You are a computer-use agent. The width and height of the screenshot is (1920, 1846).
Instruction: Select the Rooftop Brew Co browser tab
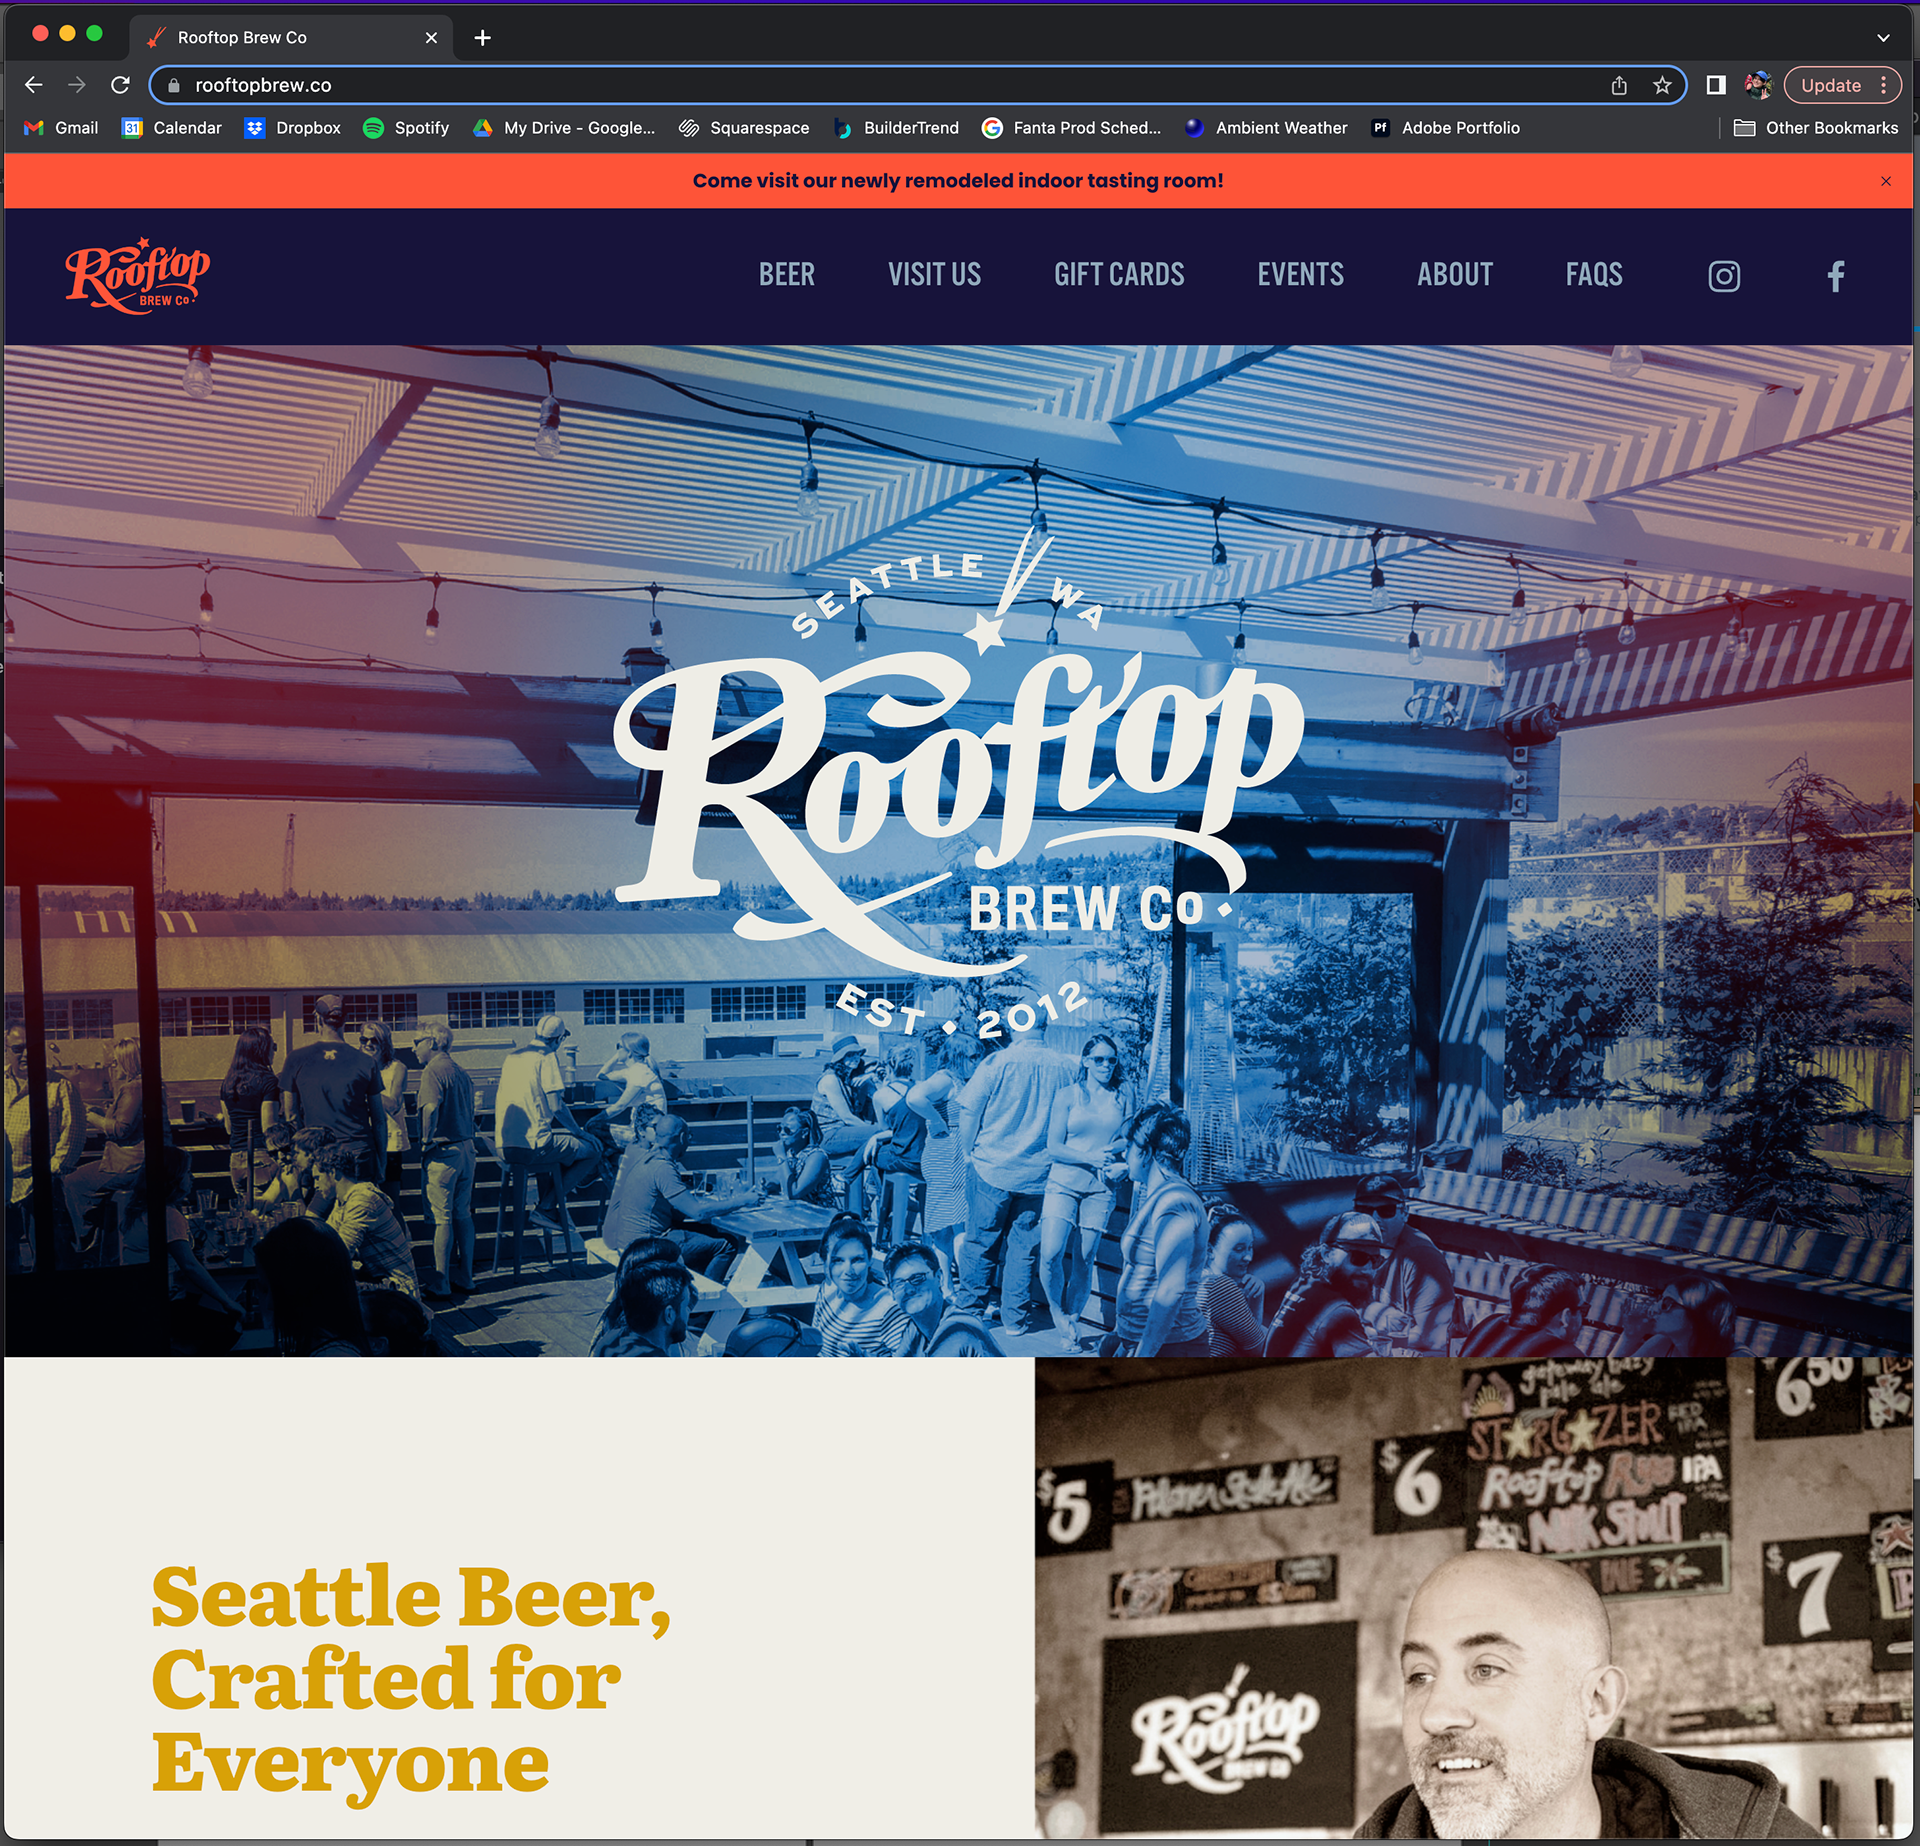[290, 37]
